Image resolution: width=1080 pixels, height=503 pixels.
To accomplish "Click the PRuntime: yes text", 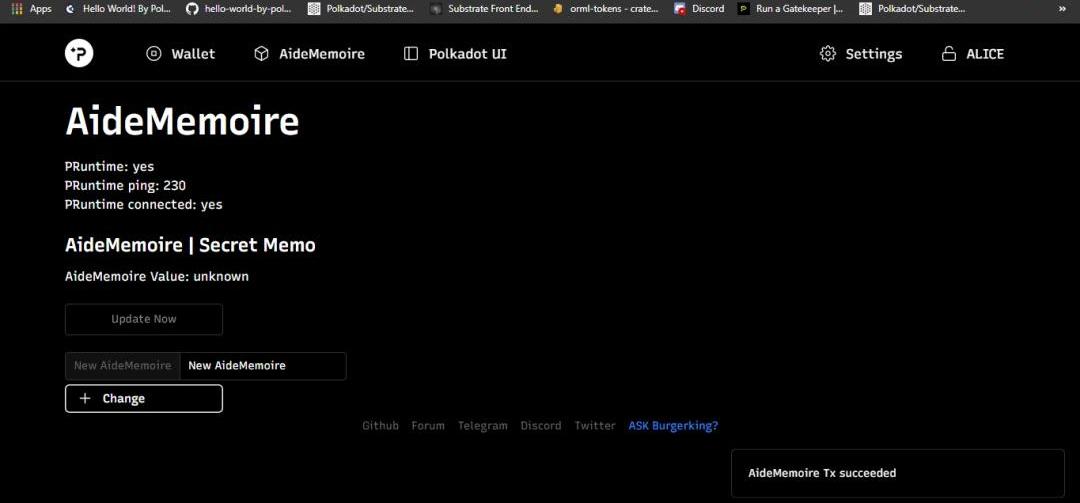I will click(110, 167).
